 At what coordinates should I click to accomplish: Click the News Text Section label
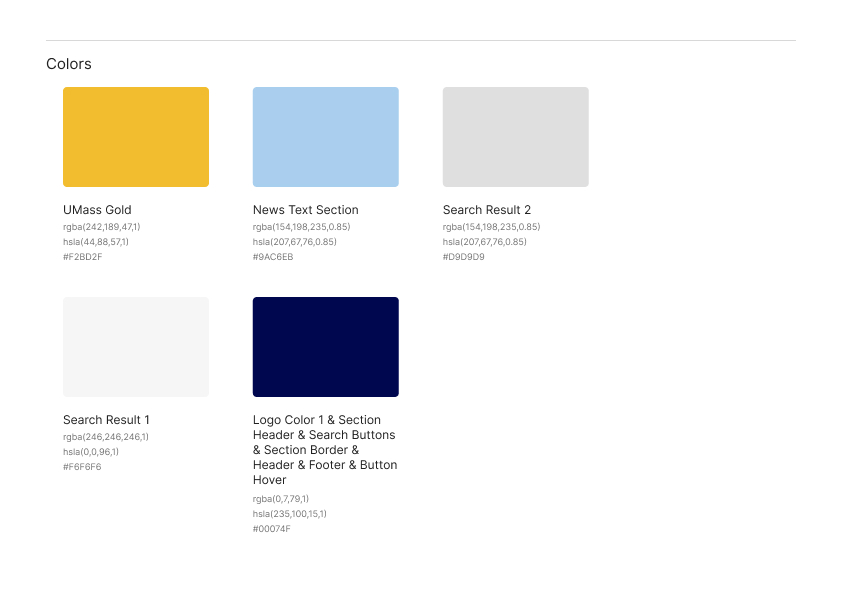point(306,210)
